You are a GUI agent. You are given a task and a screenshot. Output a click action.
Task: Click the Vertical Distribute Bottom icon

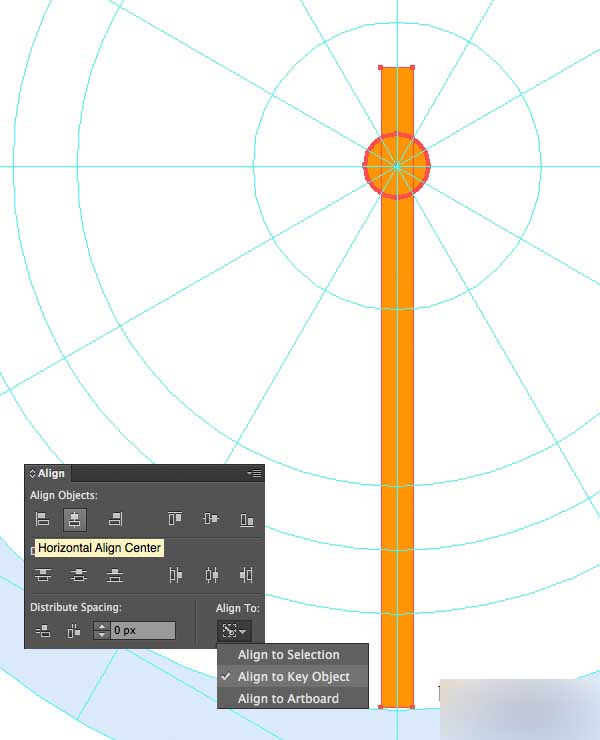[x=115, y=575]
